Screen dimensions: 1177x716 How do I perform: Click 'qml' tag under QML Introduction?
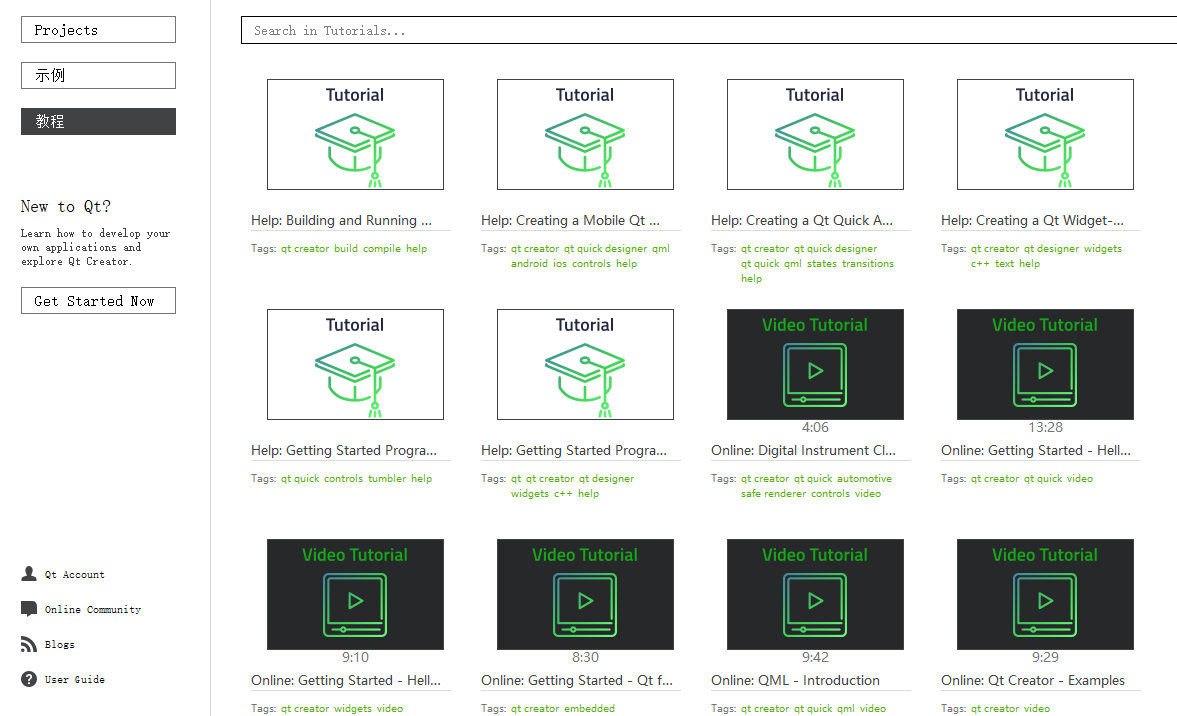click(846, 708)
